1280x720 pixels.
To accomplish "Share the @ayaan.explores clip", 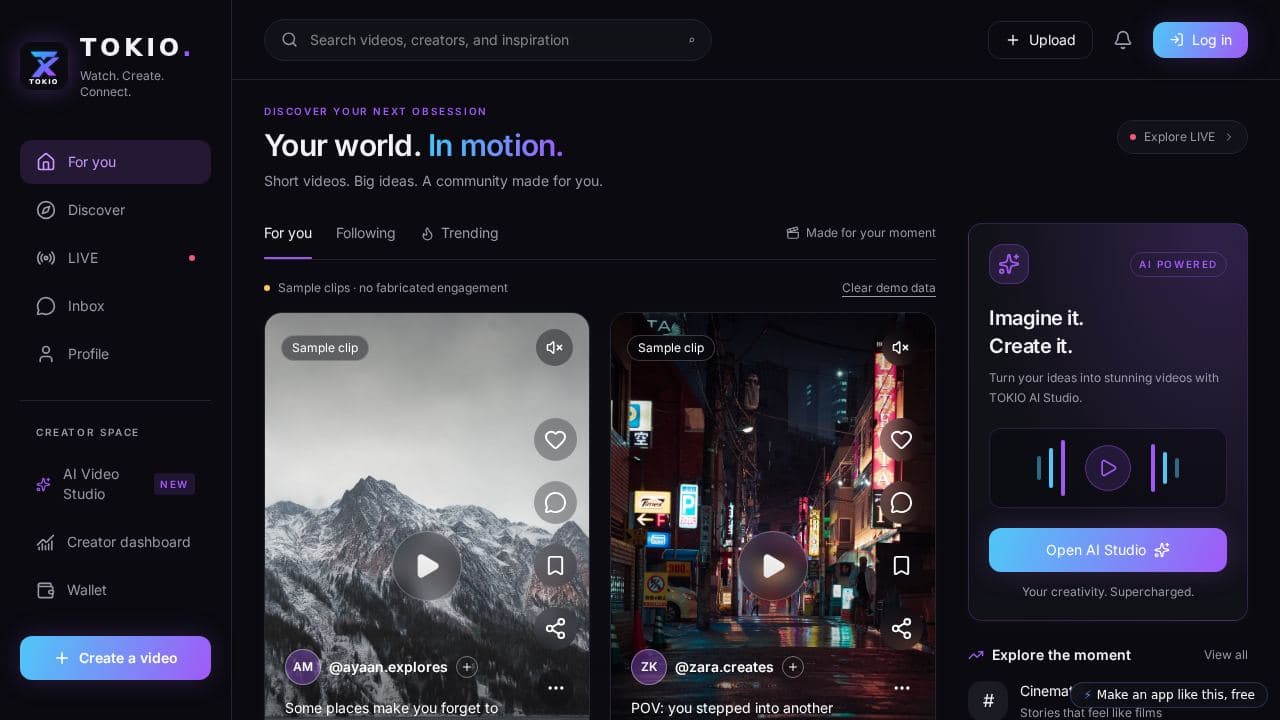I will point(555,628).
